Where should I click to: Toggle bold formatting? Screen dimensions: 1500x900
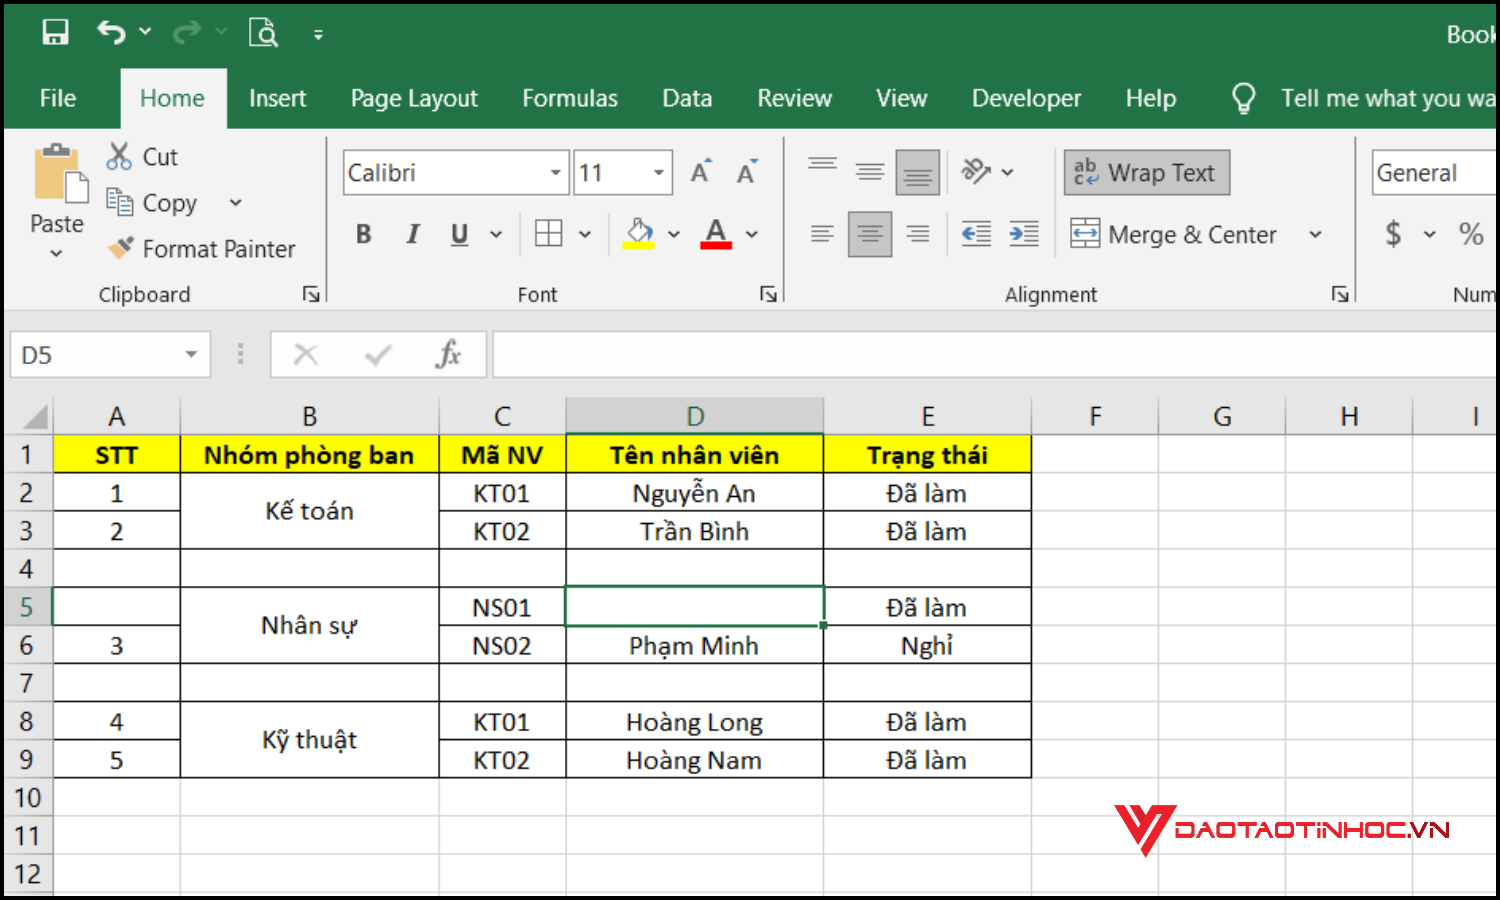(x=363, y=233)
